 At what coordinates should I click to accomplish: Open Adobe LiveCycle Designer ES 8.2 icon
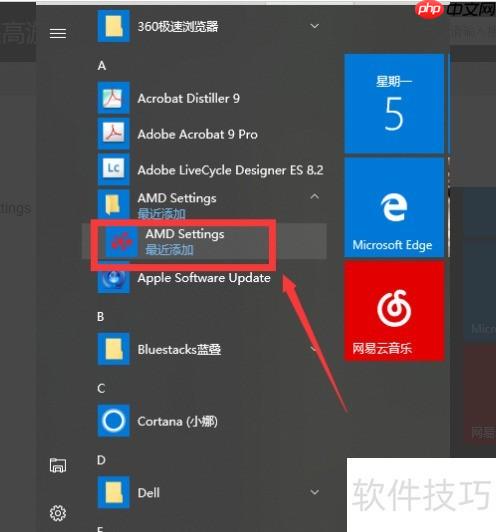(113, 169)
